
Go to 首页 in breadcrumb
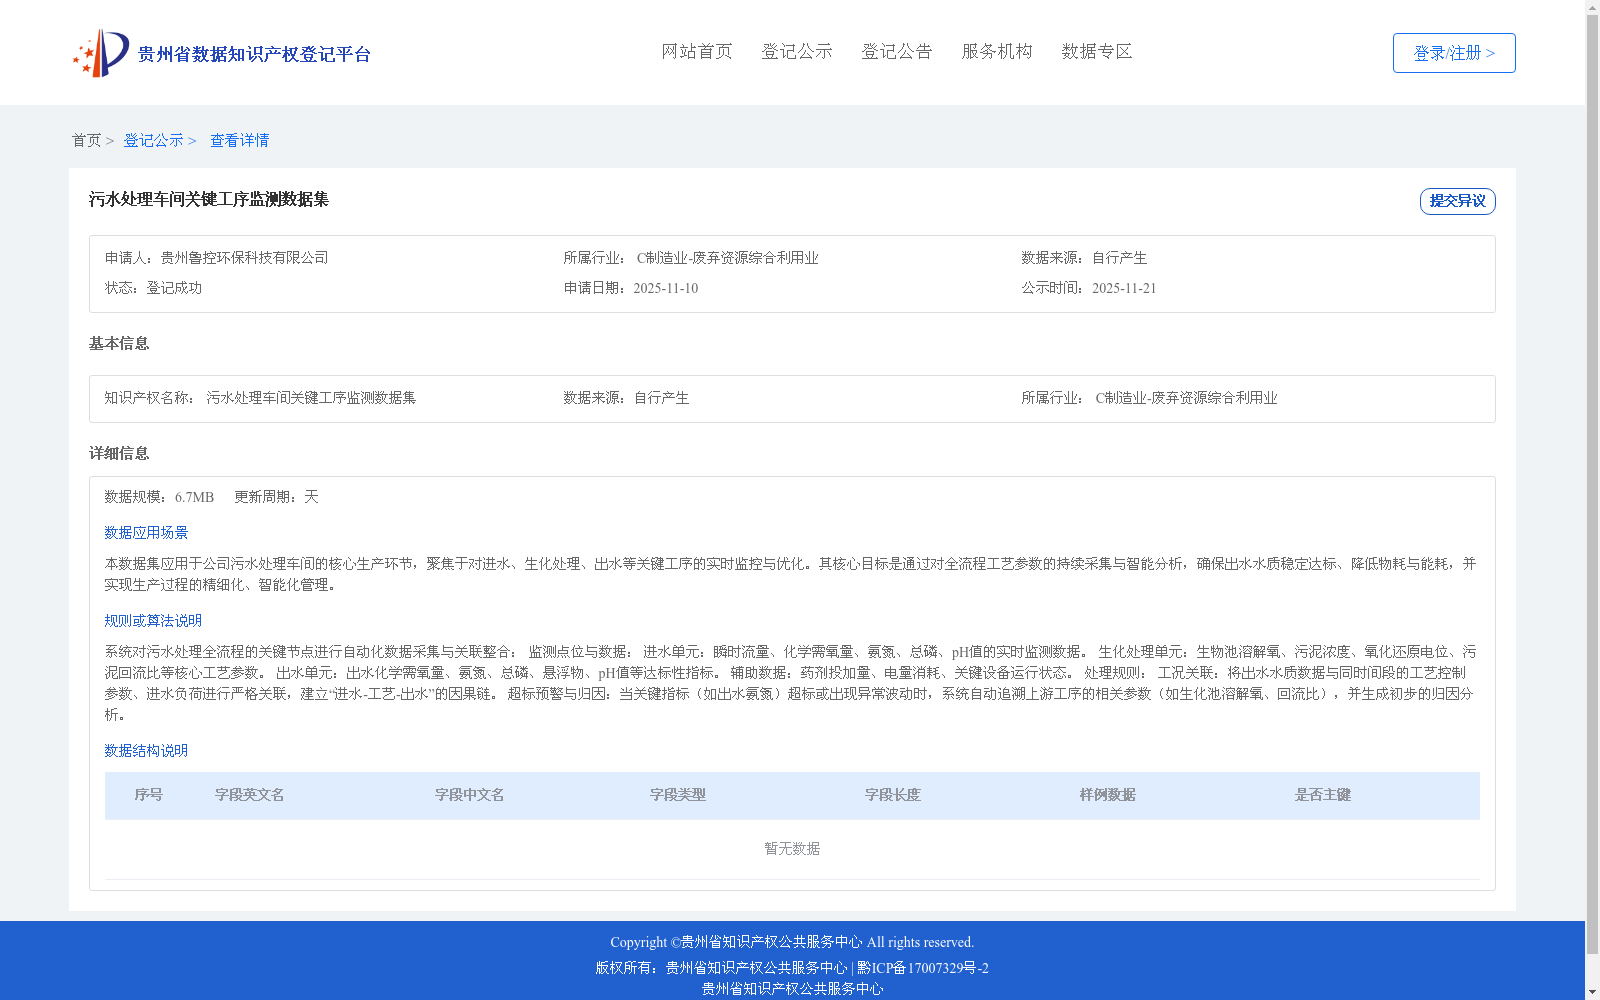click(86, 140)
